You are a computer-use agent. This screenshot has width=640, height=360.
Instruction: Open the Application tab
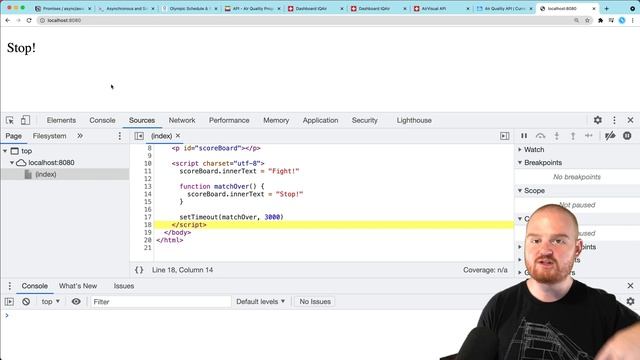(x=320, y=120)
